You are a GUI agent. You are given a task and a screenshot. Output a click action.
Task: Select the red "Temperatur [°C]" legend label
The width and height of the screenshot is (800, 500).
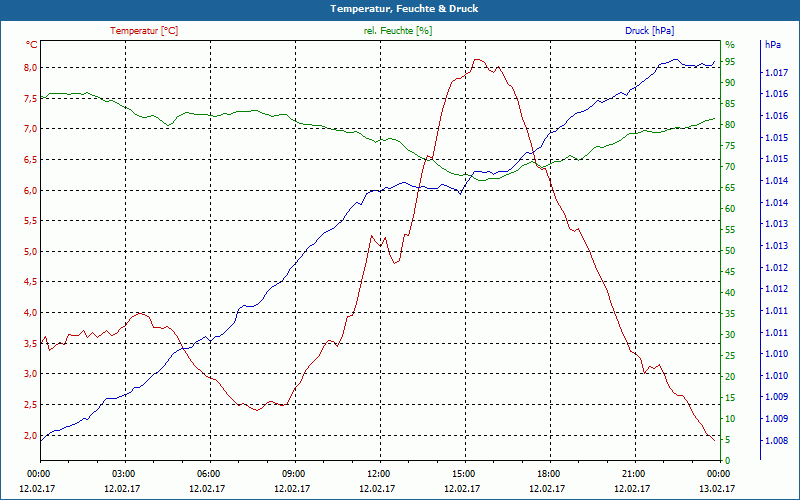(144, 31)
